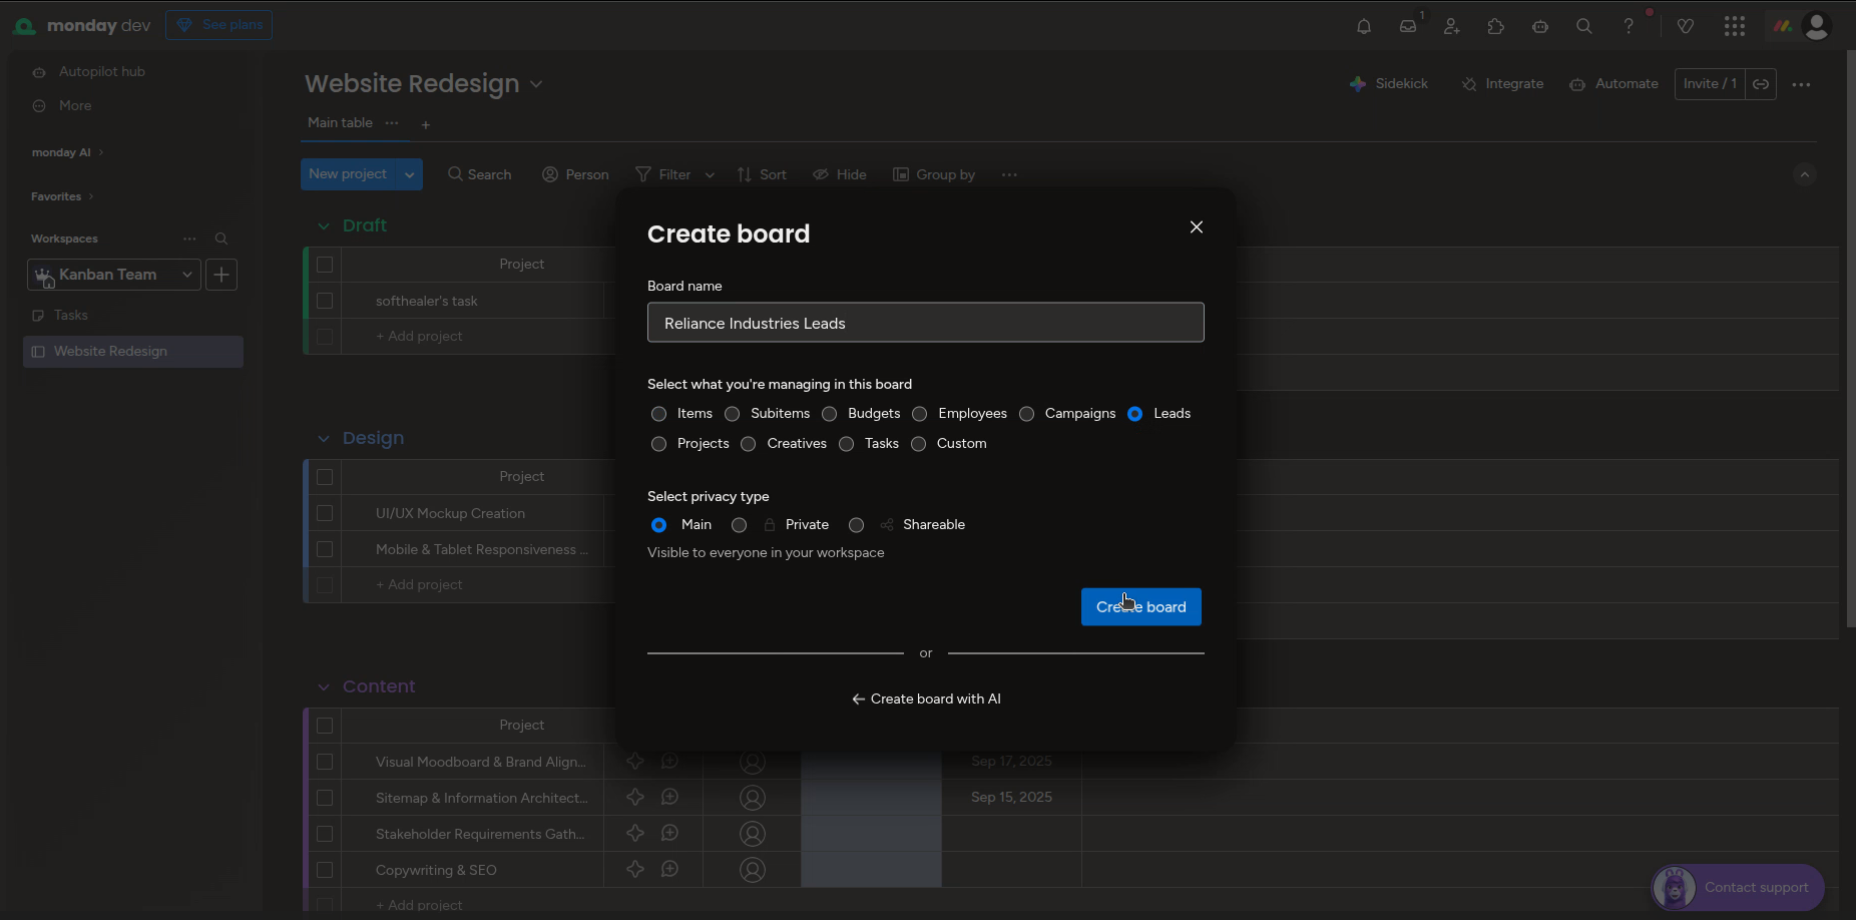Viewport: 1856px width, 920px height.
Task: Open workspaces three-dot options in sidebar
Action: coord(189,239)
